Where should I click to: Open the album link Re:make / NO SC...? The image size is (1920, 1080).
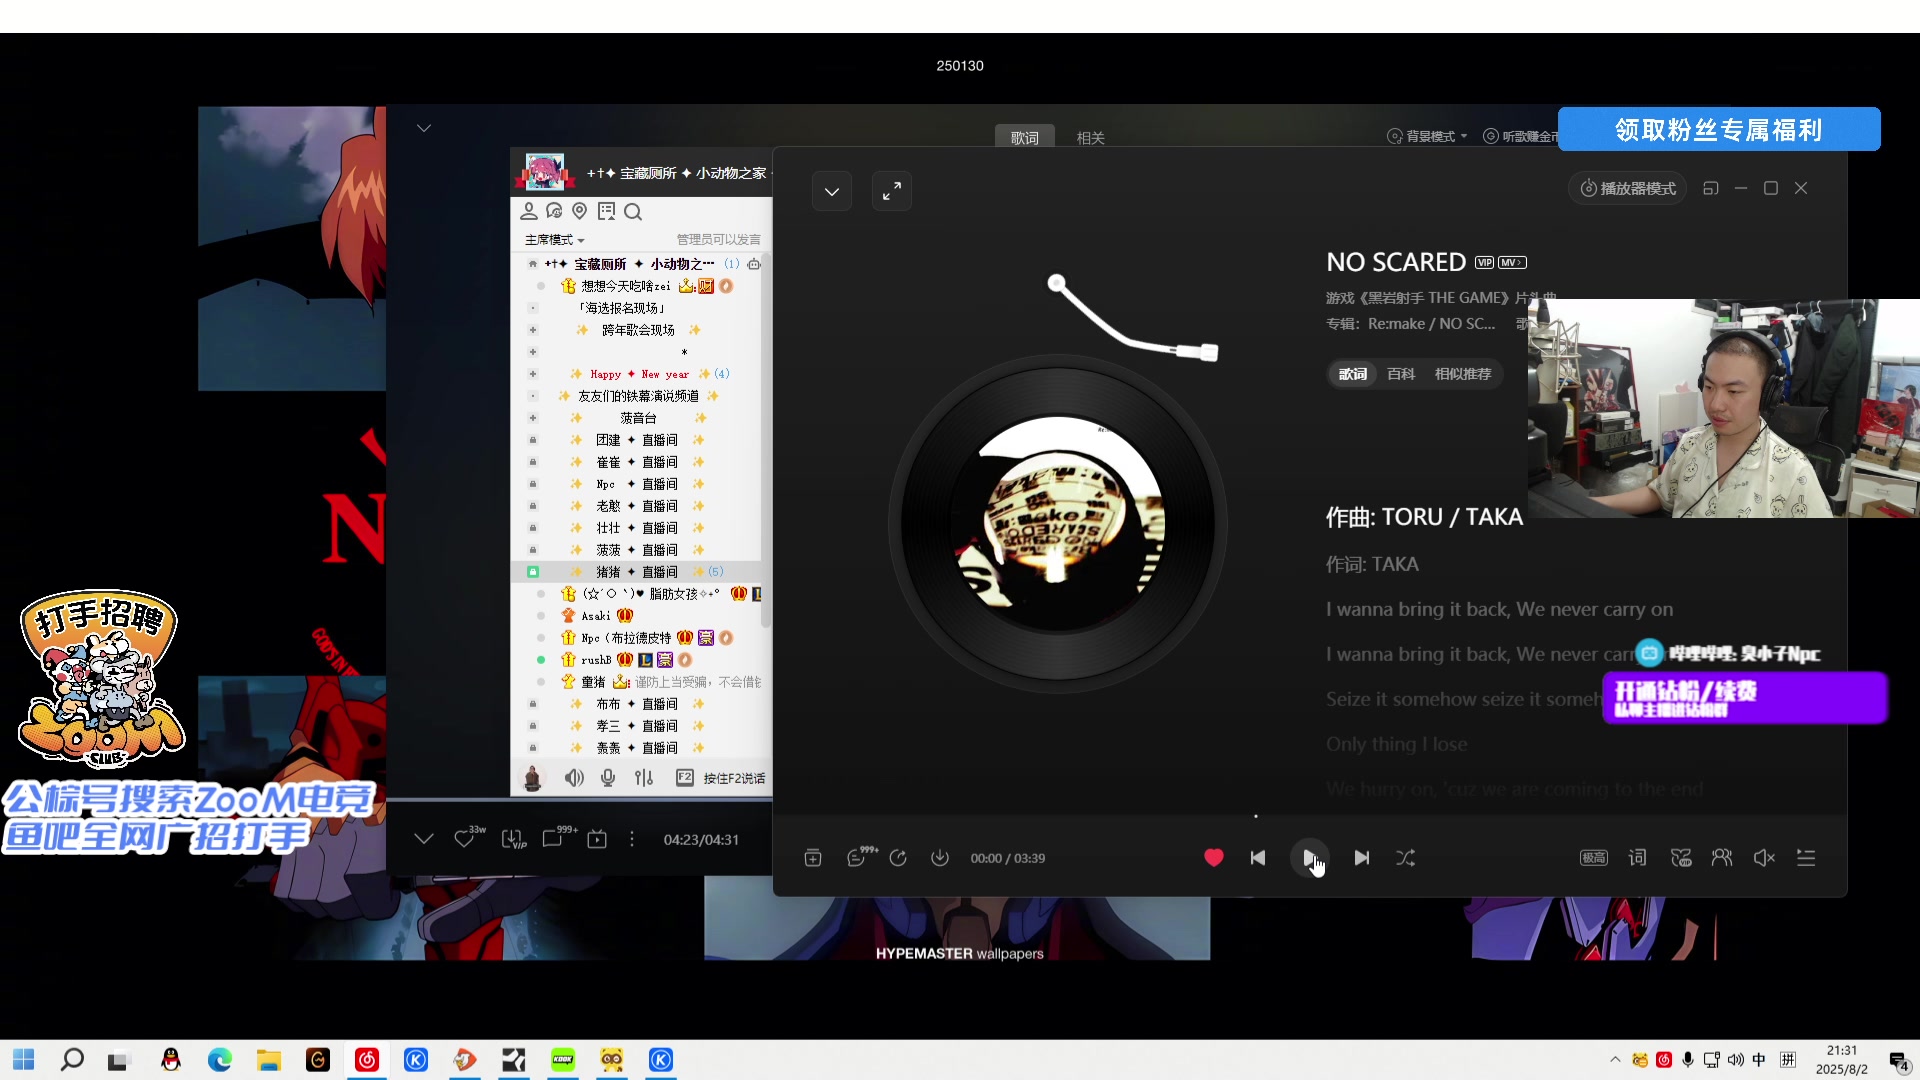(1431, 324)
